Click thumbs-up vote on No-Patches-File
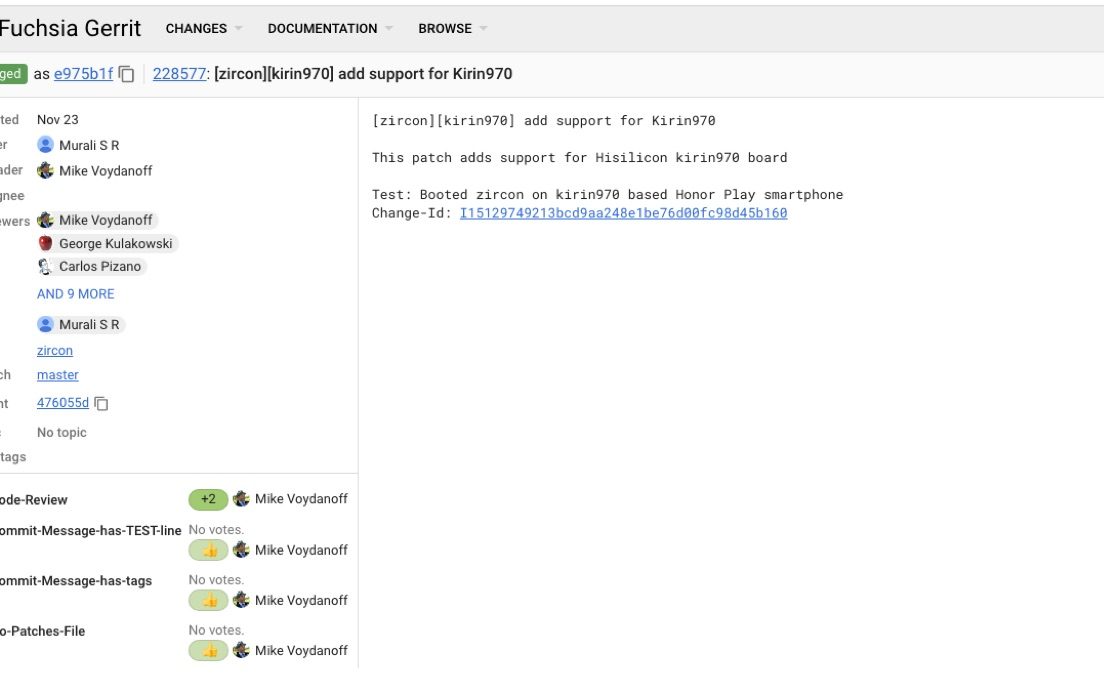The height and width of the screenshot is (673, 1104). point(209,650)
